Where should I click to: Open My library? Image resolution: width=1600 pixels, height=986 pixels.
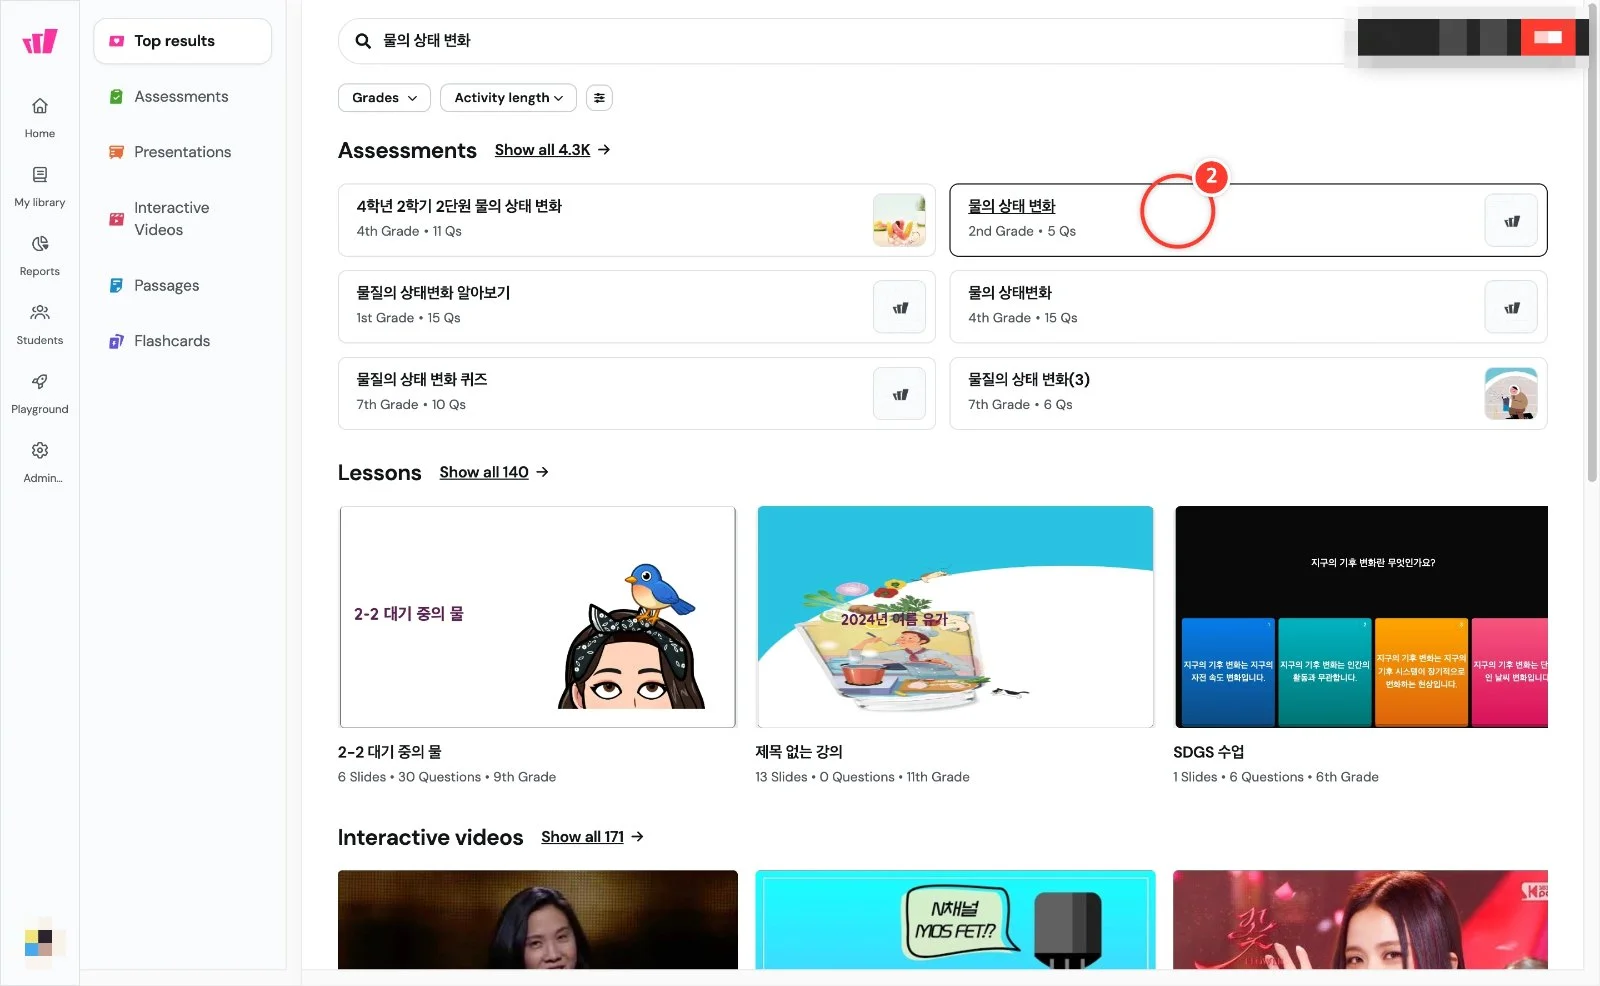(40, 186)
